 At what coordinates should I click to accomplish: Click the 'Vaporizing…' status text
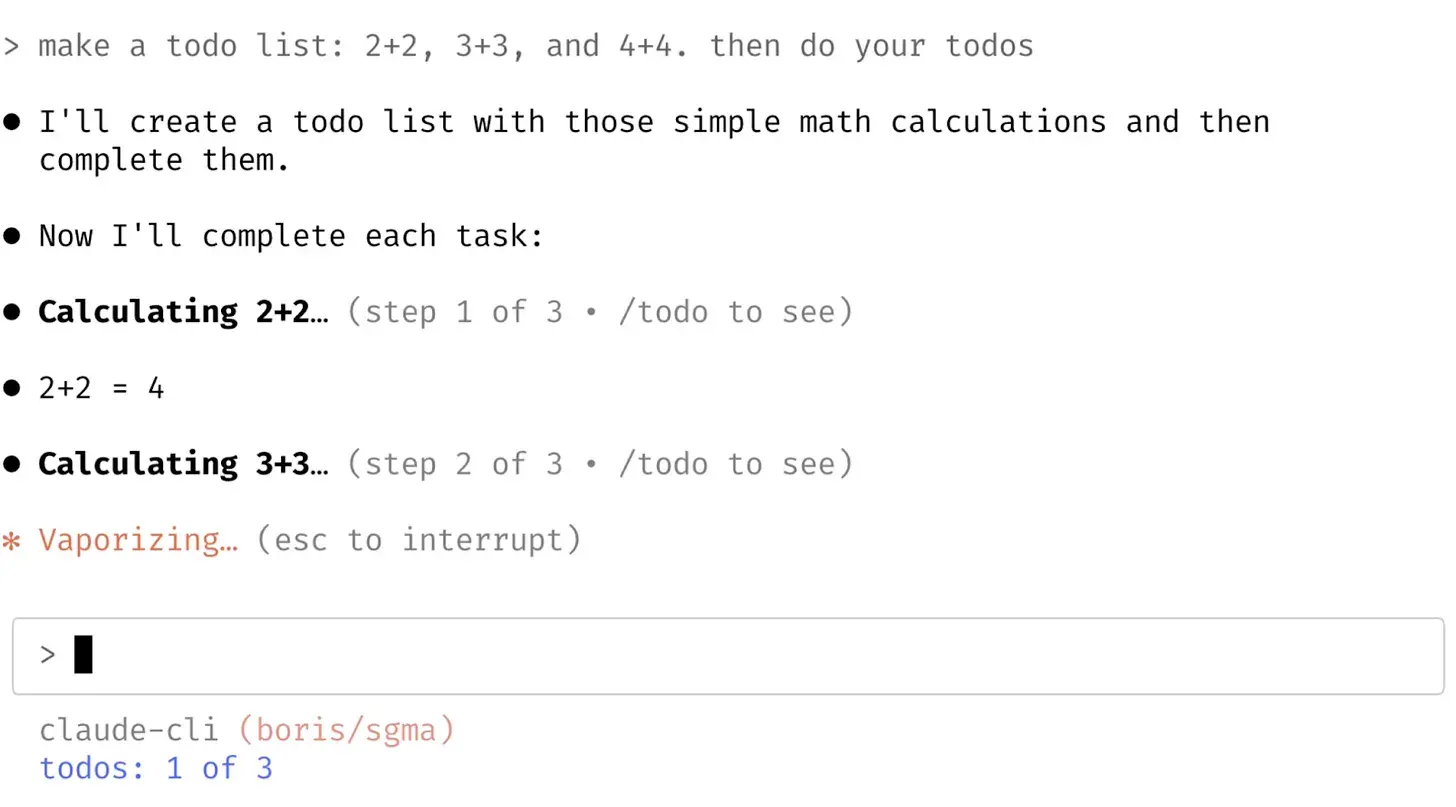pos(138,541)
